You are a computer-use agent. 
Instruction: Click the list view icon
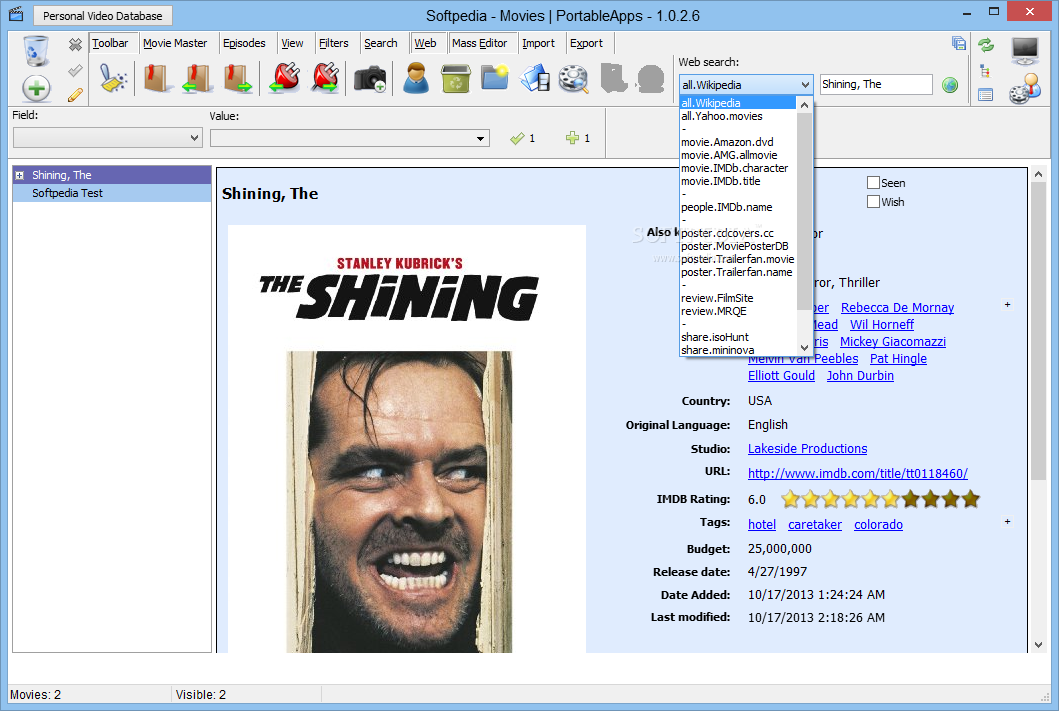click(985, 95)
